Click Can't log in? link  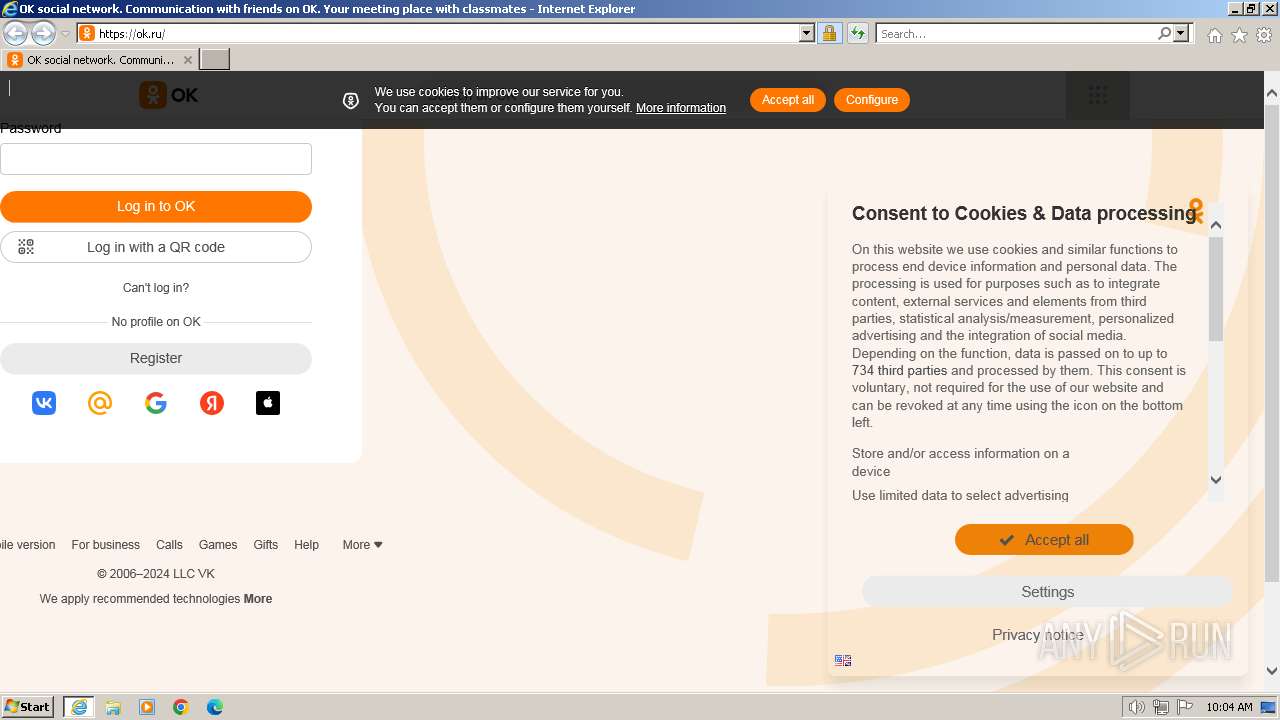pos(156,288)
